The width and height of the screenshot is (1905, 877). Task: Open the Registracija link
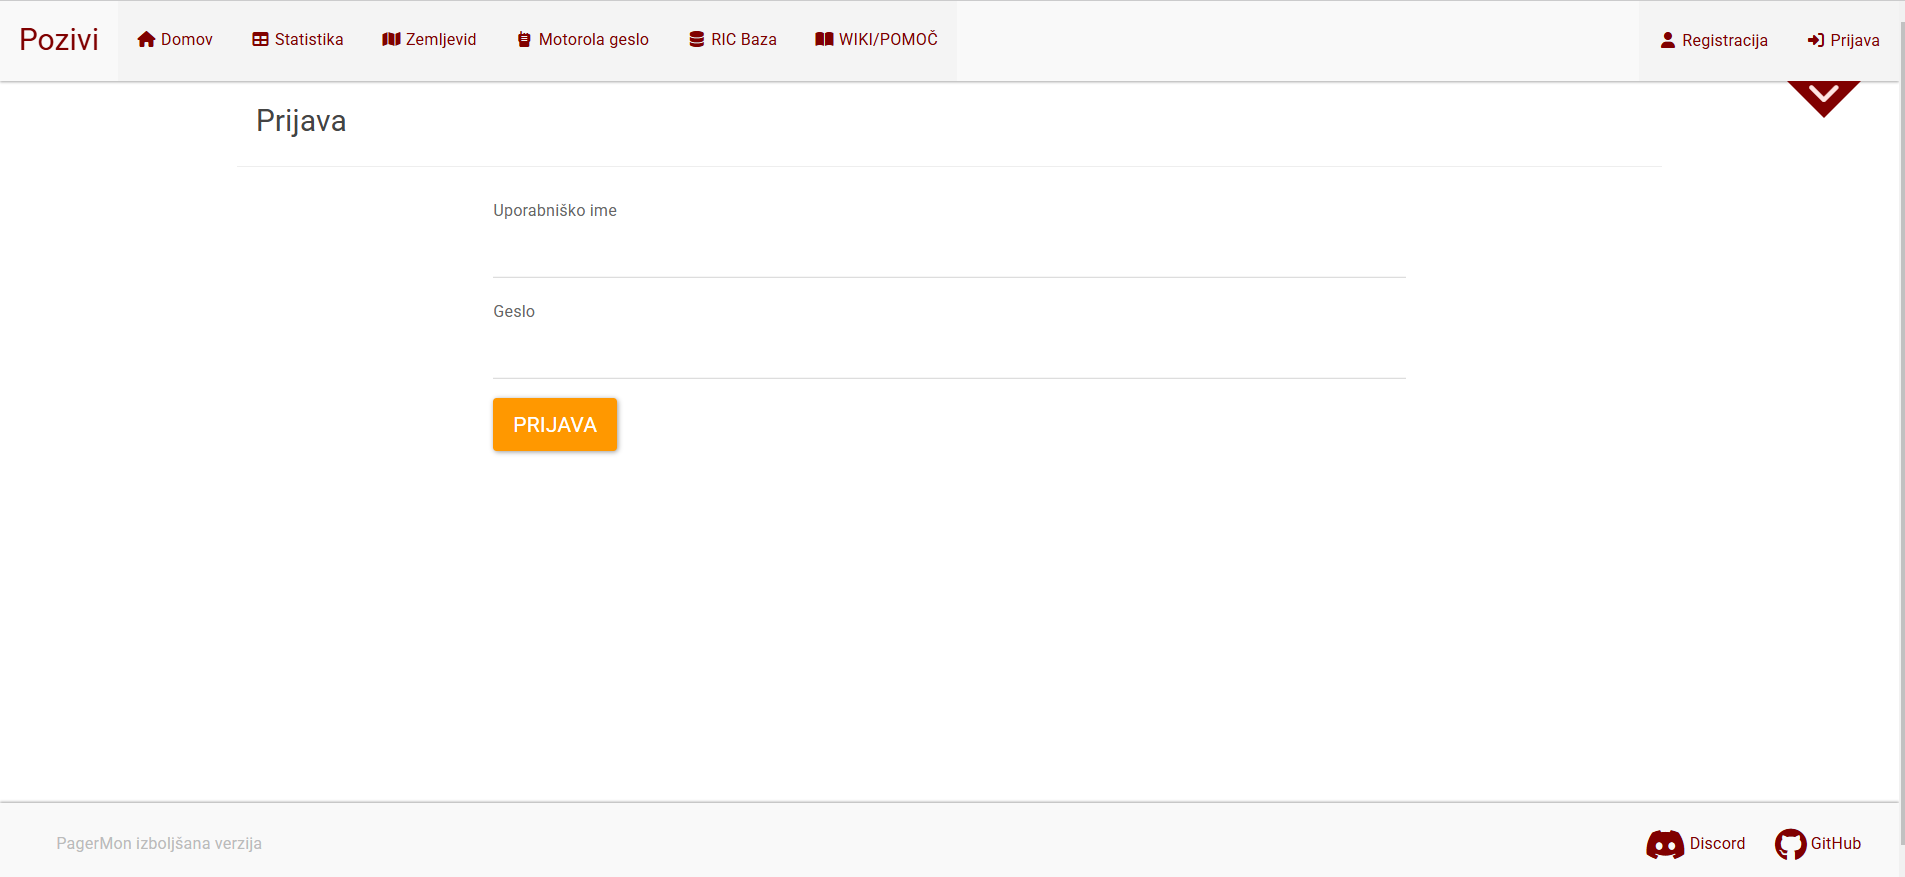tap(1714, 40)
